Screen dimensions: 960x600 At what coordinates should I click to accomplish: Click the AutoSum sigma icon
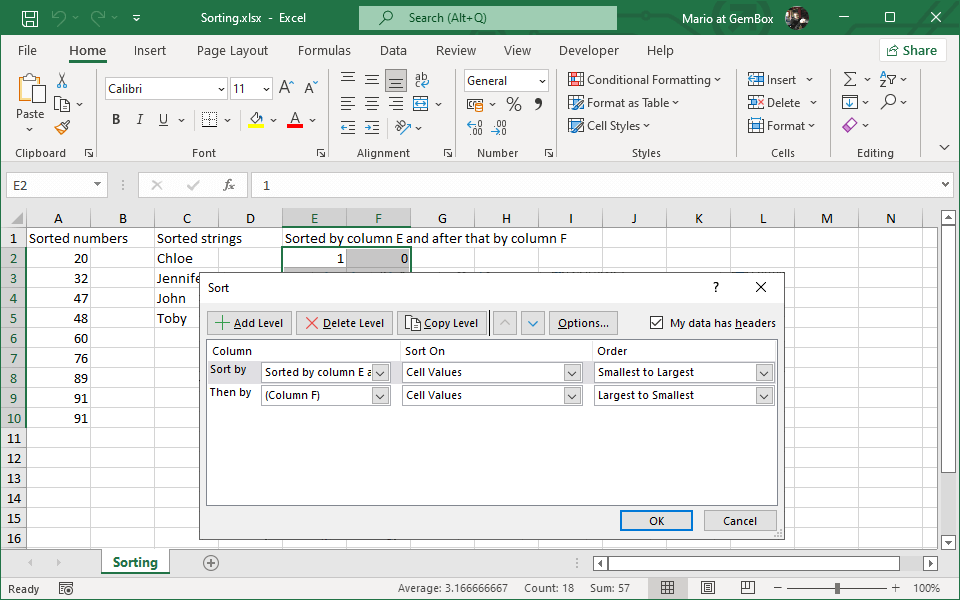pyautogui.click(x=850, y=79)
